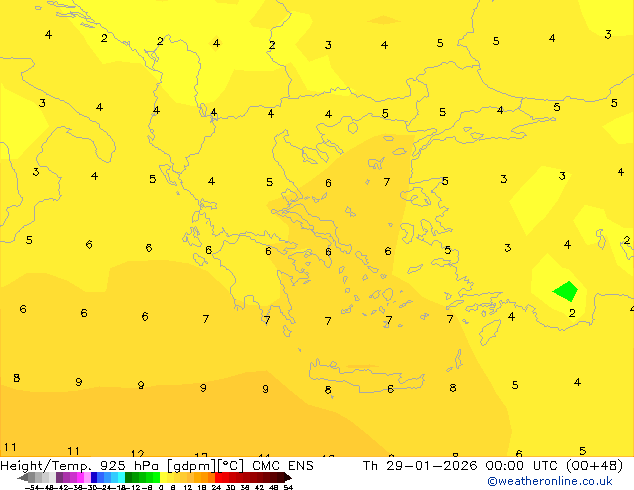634x490 pixels.
Task: Click the 'Th 29-01-2026 00:00 UTC' date label
Action: tap(461, 466)
